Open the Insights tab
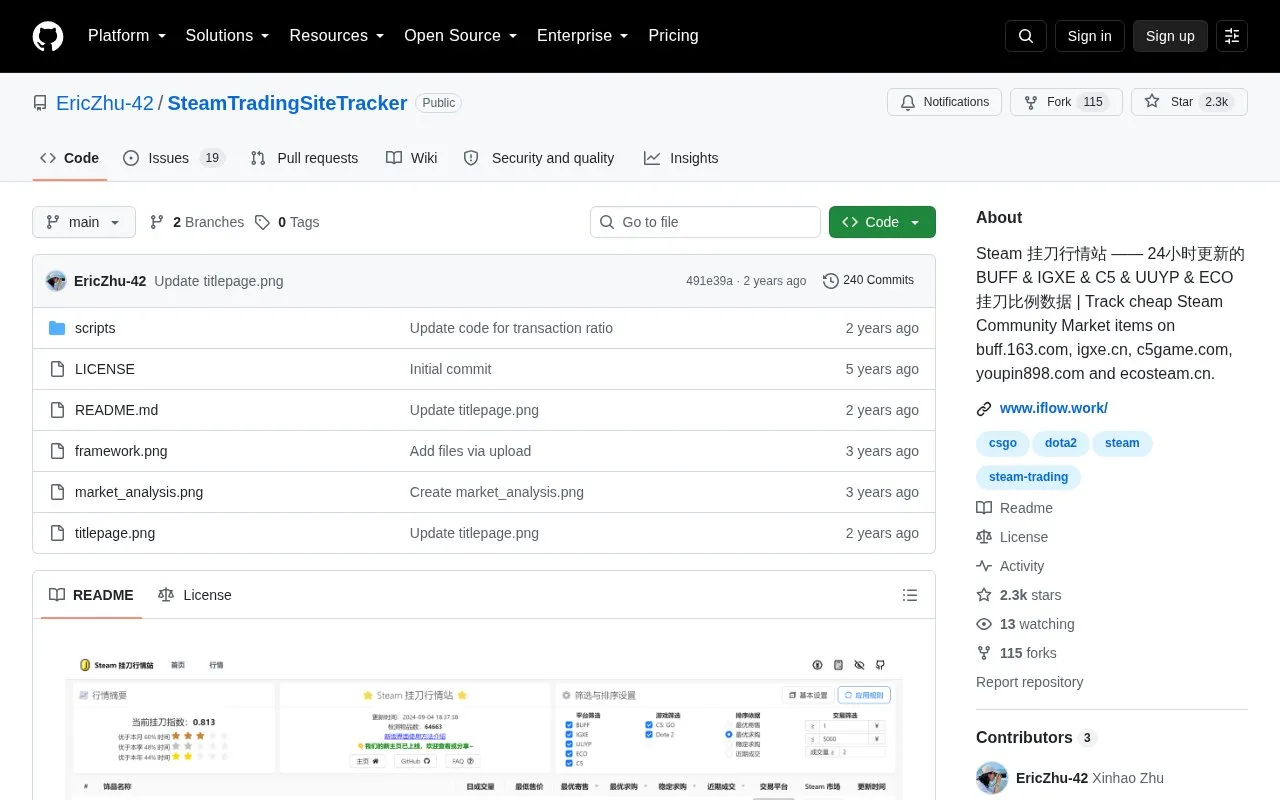This screenshot has width=1280, height=800. [681, 158]
